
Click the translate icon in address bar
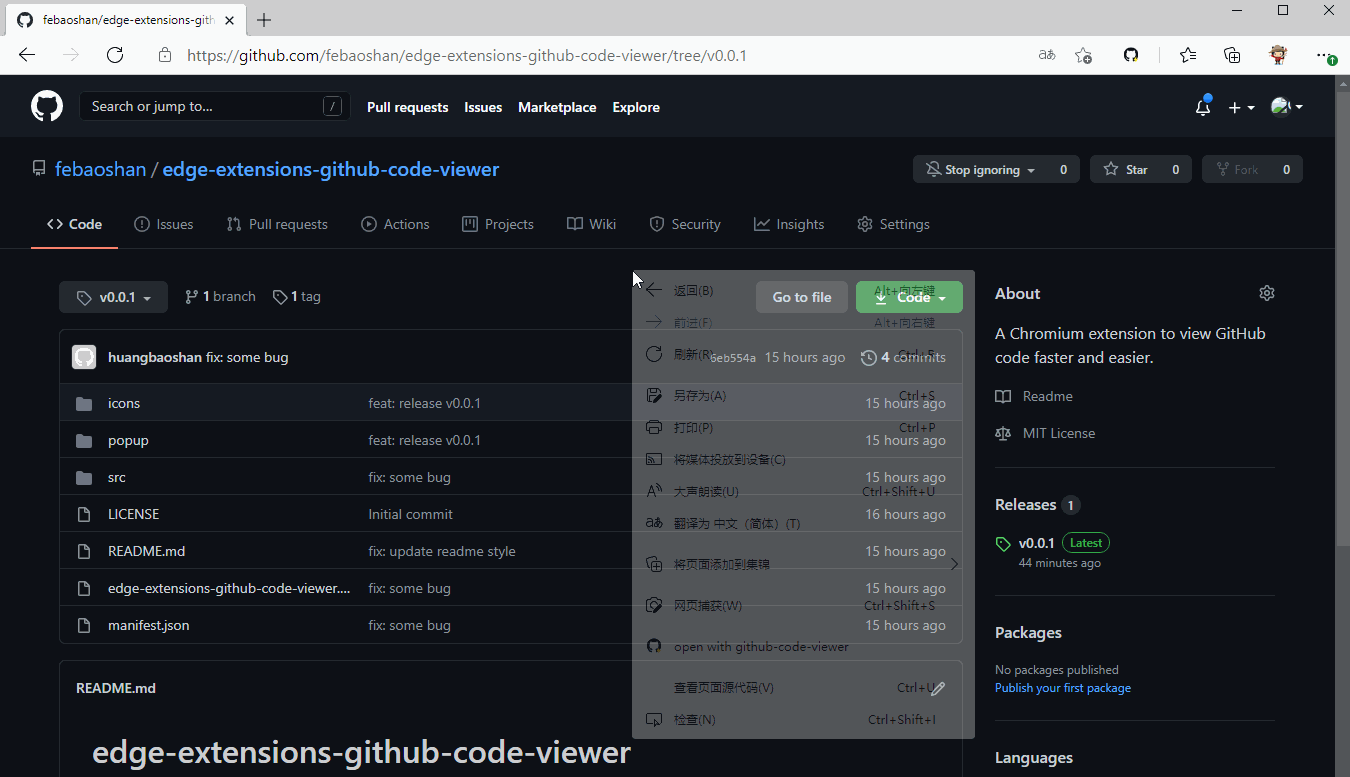pyautogui.click(x=1047, y=55)
